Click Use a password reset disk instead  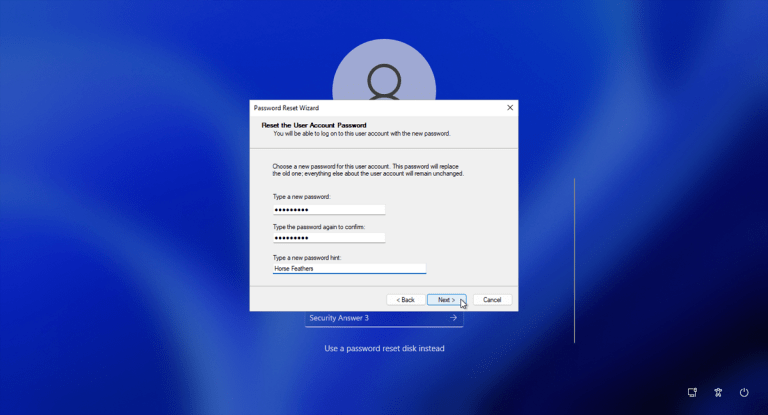[384, 348]
